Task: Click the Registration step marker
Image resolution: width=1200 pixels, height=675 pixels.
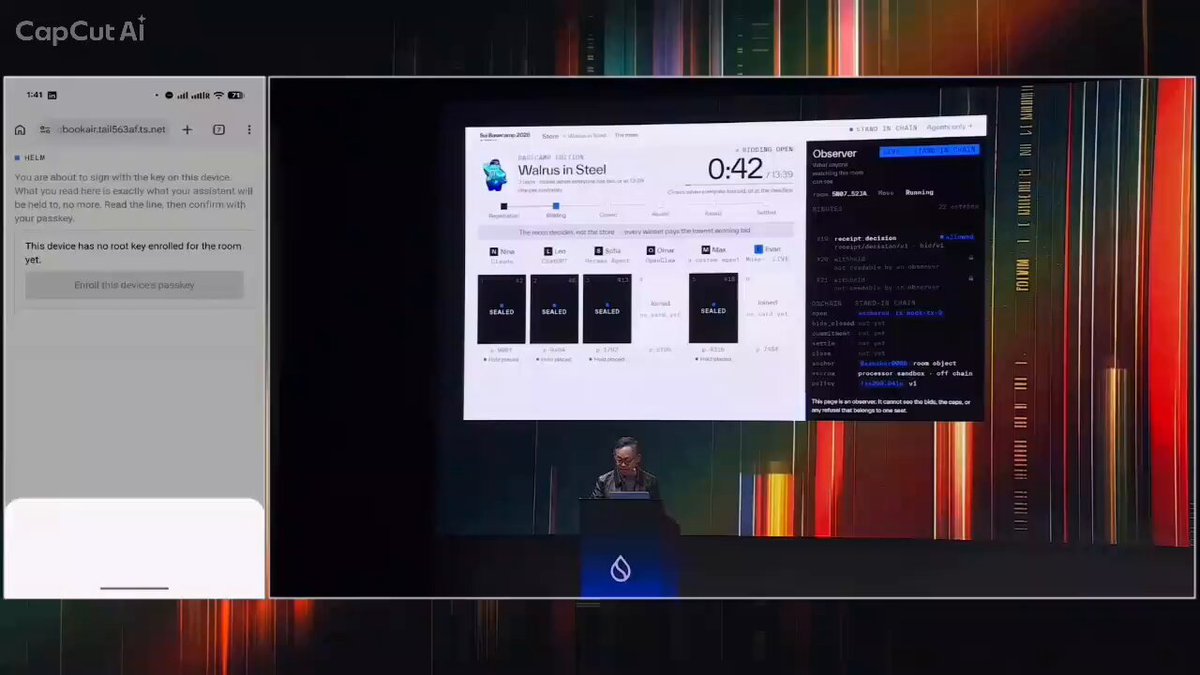Action: click(504, 207)
